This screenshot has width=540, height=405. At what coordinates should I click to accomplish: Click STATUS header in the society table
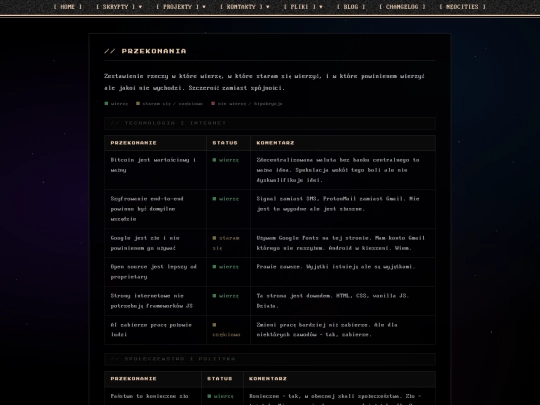pyautogui.click(x=220, y=378)
